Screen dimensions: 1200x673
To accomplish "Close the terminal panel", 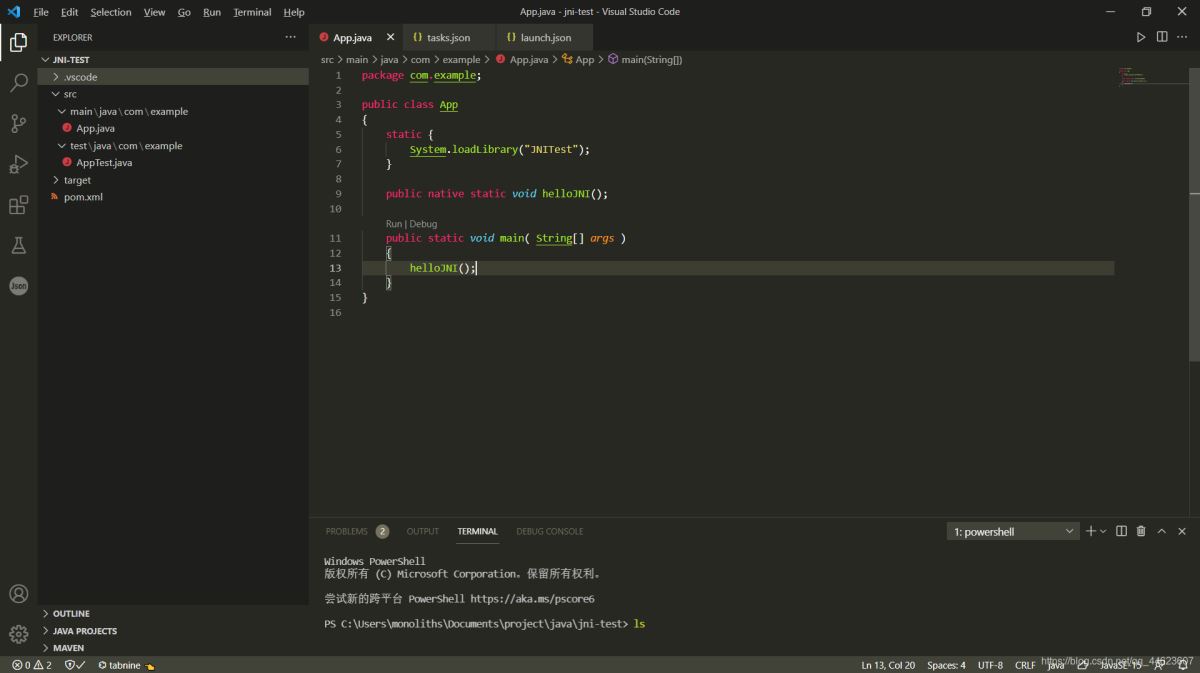I will 1182,531.
